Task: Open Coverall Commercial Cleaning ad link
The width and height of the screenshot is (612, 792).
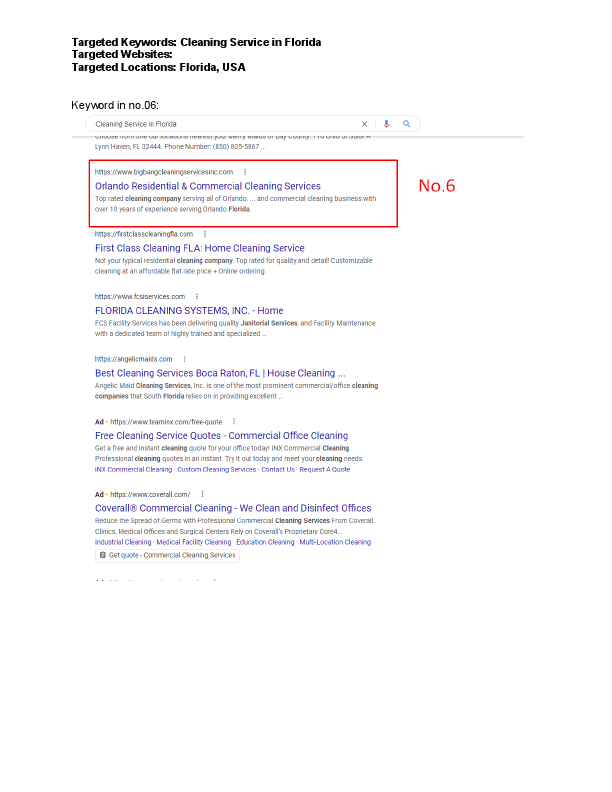Action: coord(233,508)
